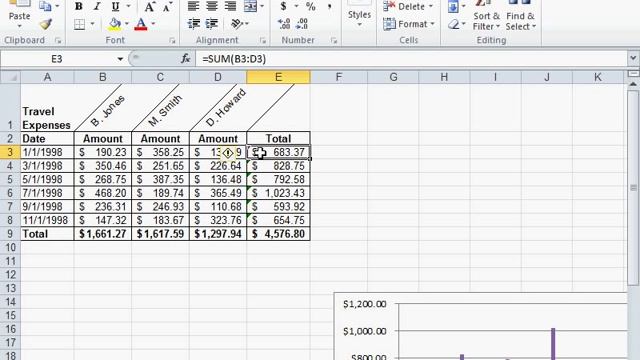Apply Underline formatting
Viewport: 640px width, 360px height.
116,7
